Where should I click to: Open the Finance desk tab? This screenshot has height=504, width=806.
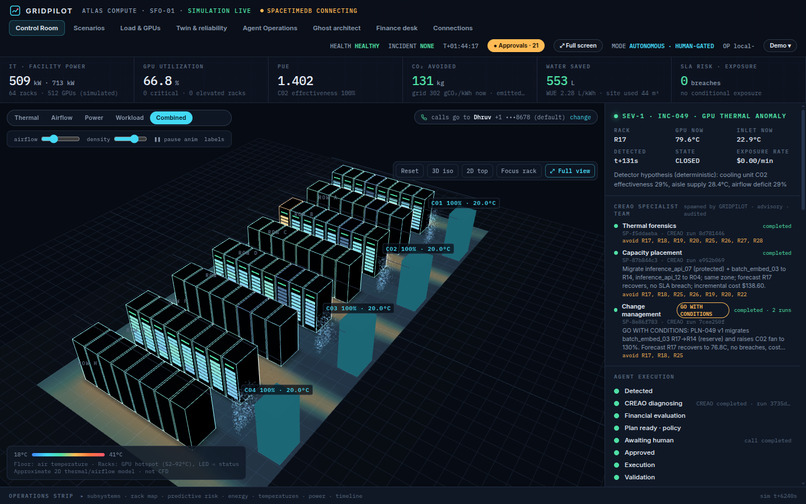click(x=397, y=28)
